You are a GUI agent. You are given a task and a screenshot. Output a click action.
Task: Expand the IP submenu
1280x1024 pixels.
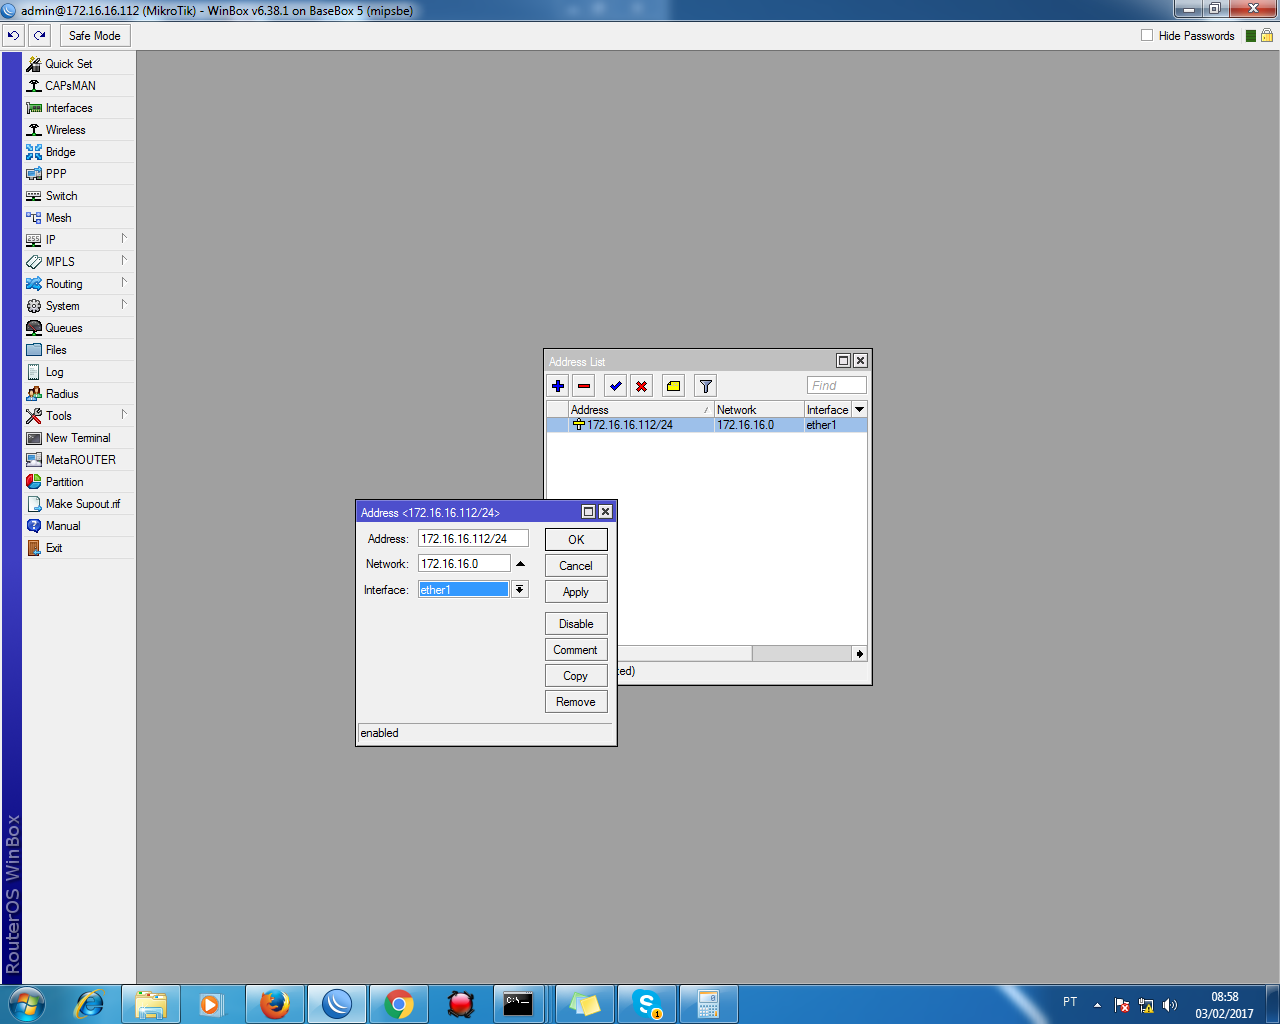click(x=79, y=240)
